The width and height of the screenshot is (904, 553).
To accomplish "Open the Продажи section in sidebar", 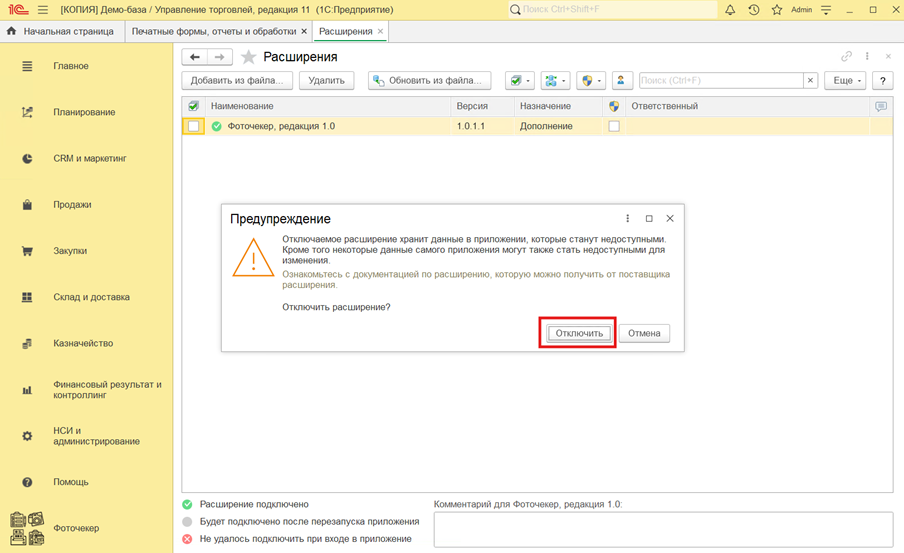I will 72,205.
